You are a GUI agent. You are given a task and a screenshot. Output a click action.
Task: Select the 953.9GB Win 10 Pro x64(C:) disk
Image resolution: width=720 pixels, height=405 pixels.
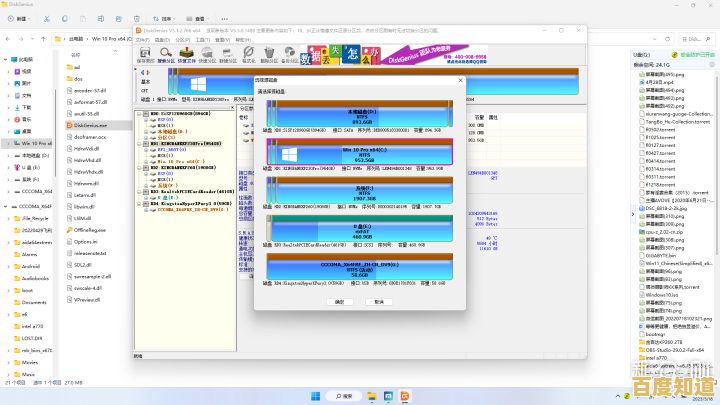[360, 153]
